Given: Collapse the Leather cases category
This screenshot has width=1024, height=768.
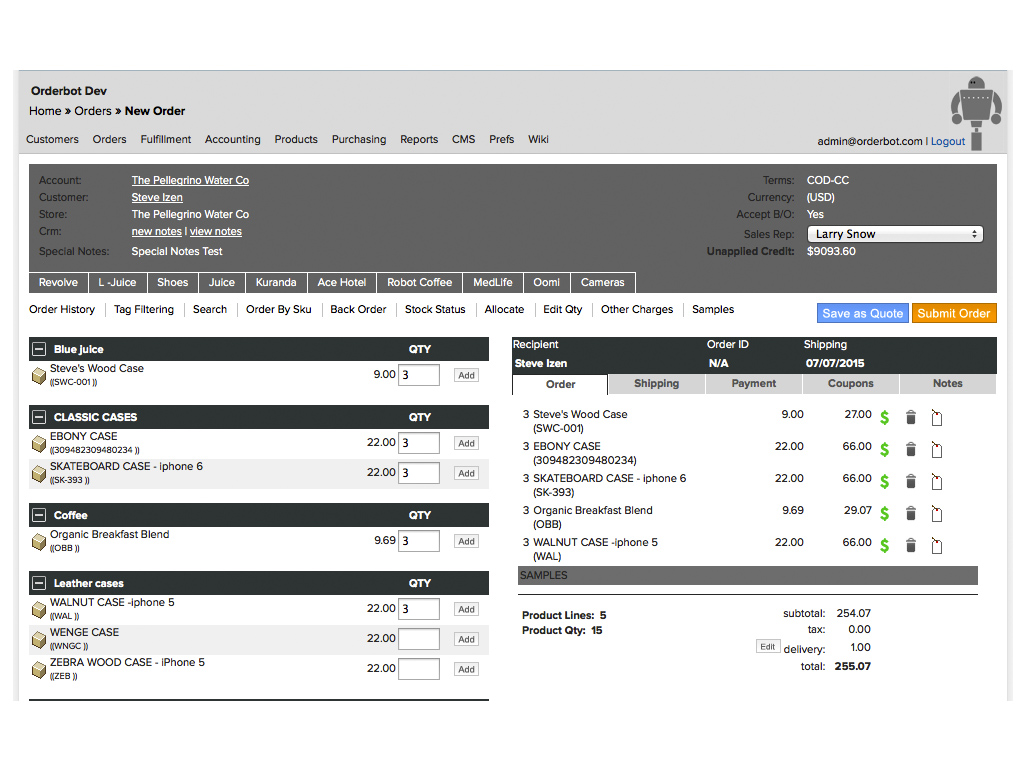Looking at the screenshot, I should click(39, 583).
